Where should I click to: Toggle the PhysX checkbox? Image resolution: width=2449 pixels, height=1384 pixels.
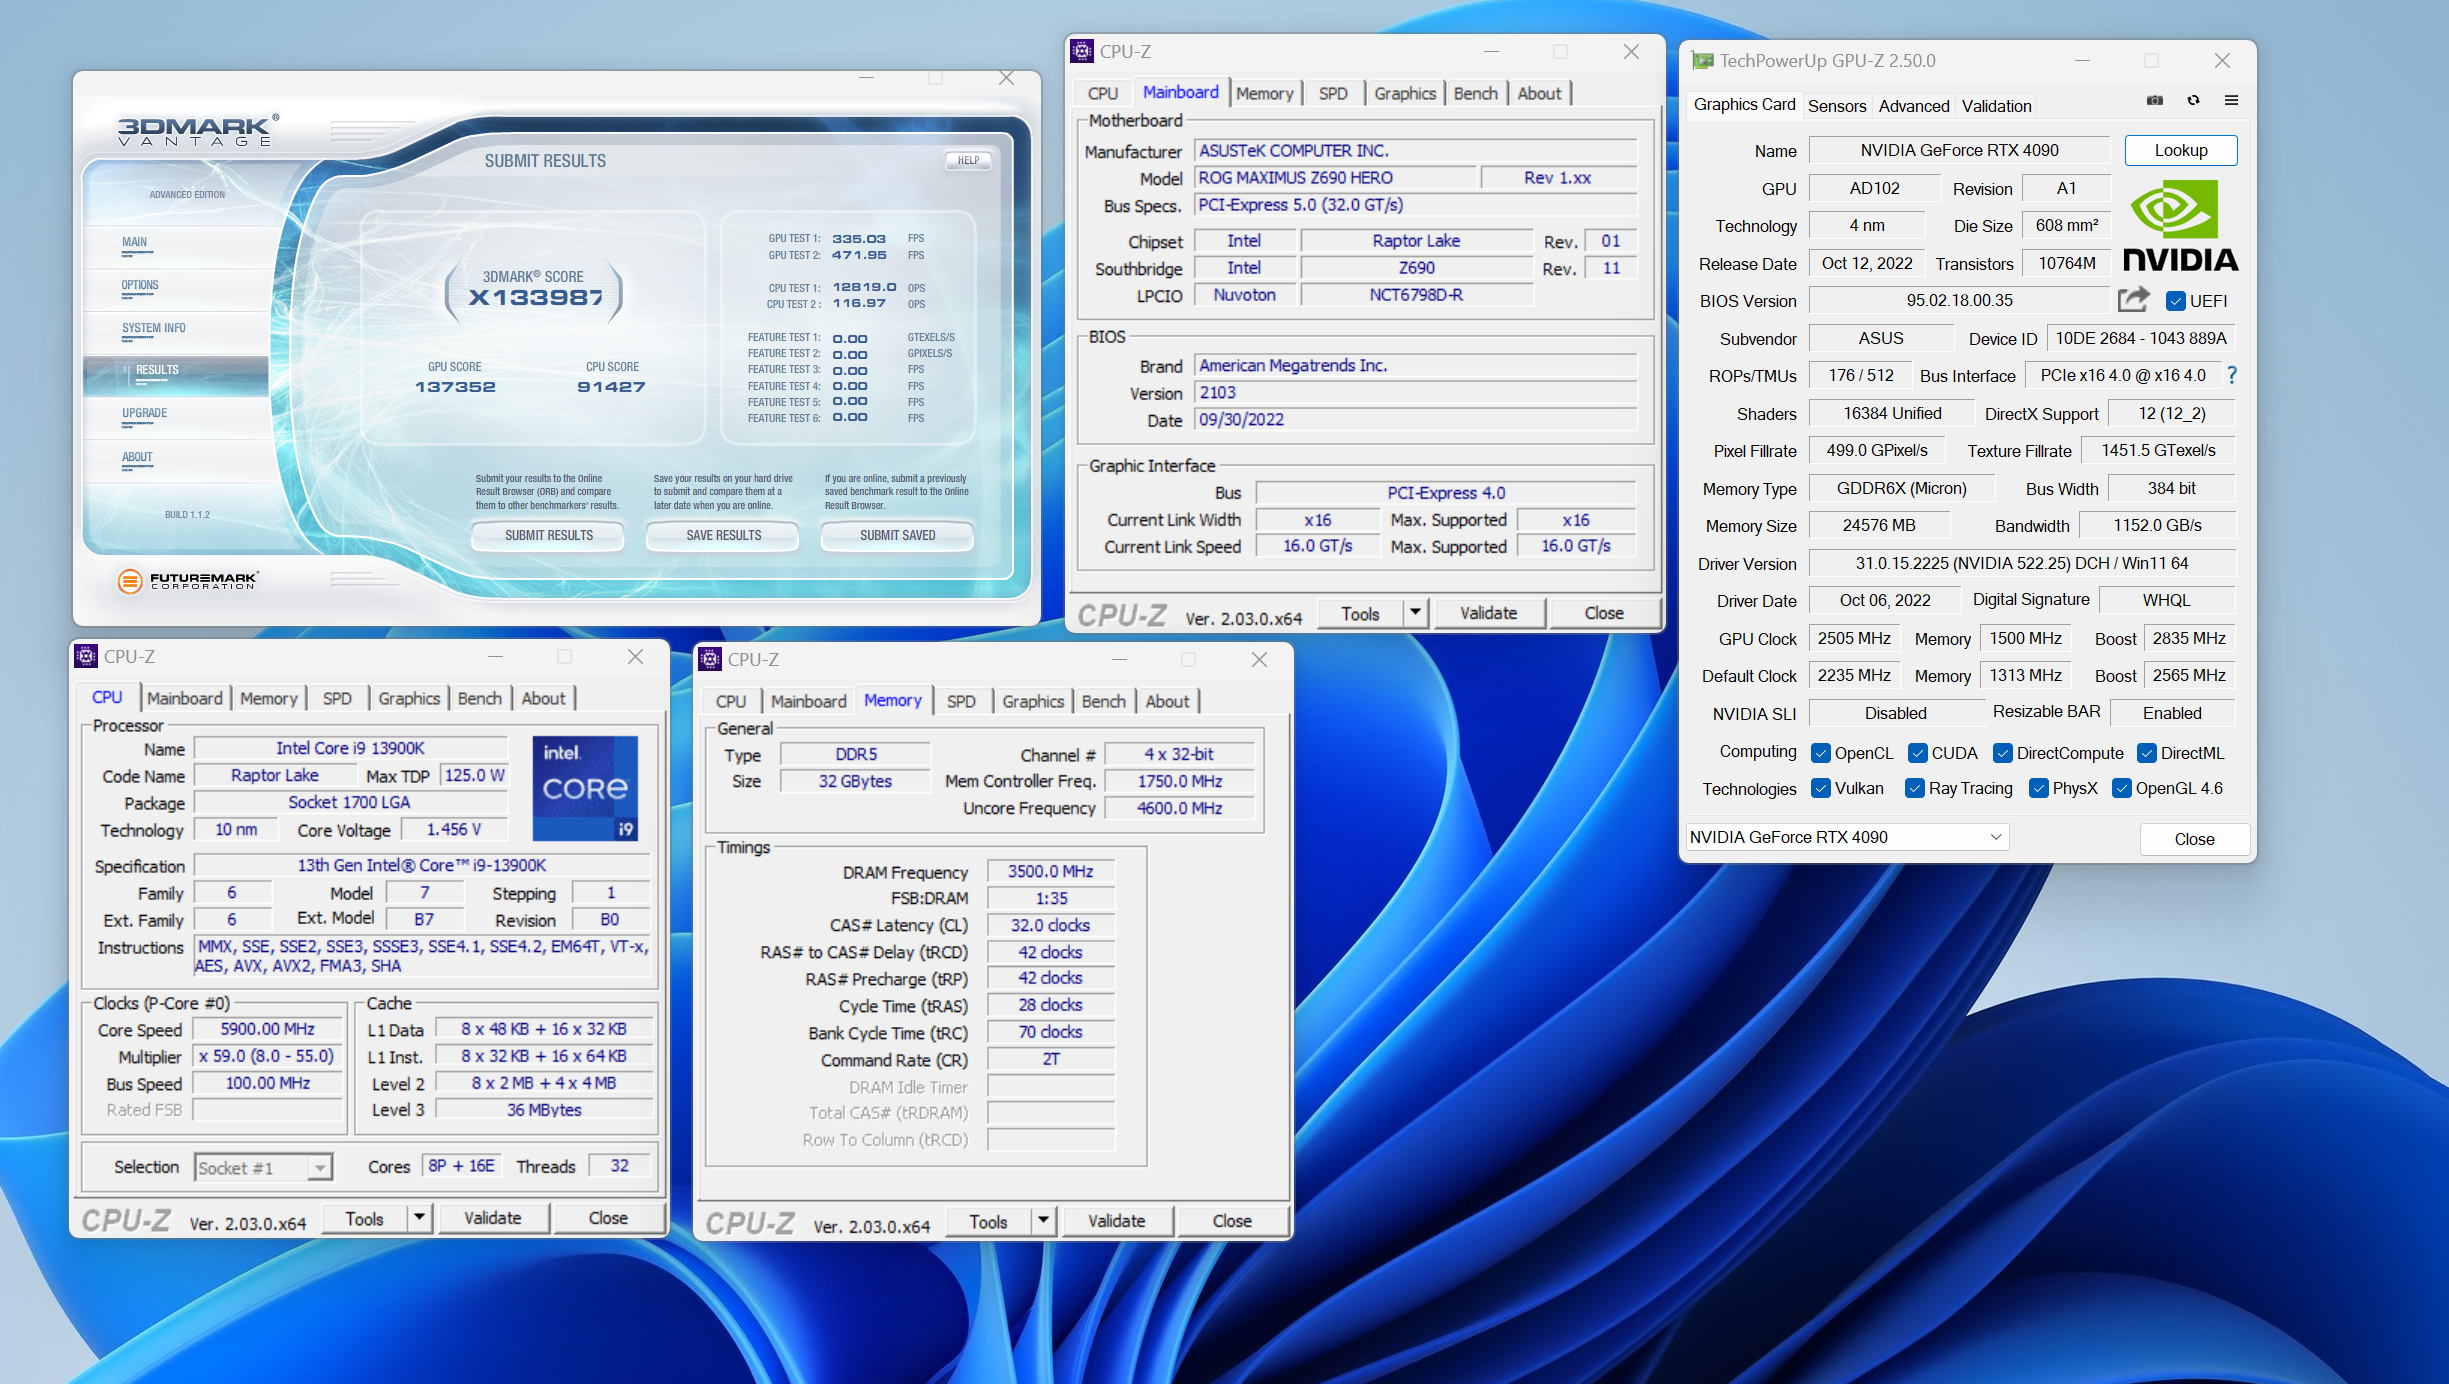(x=2039, y=788)
